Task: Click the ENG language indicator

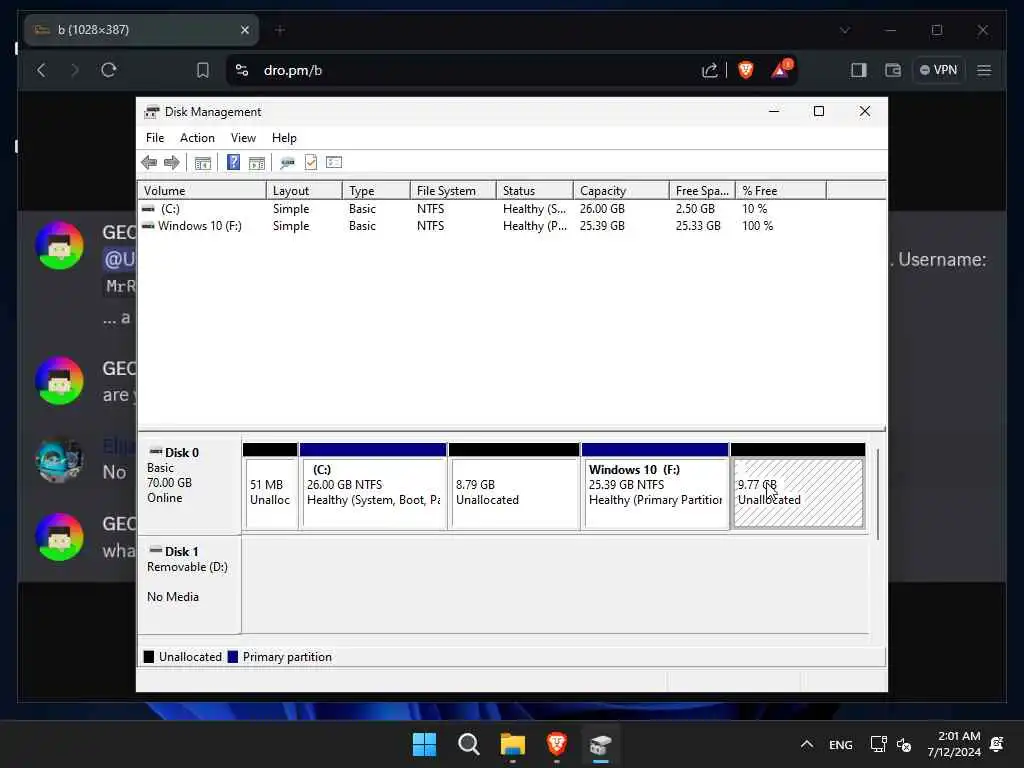Action: pos(840,745)
